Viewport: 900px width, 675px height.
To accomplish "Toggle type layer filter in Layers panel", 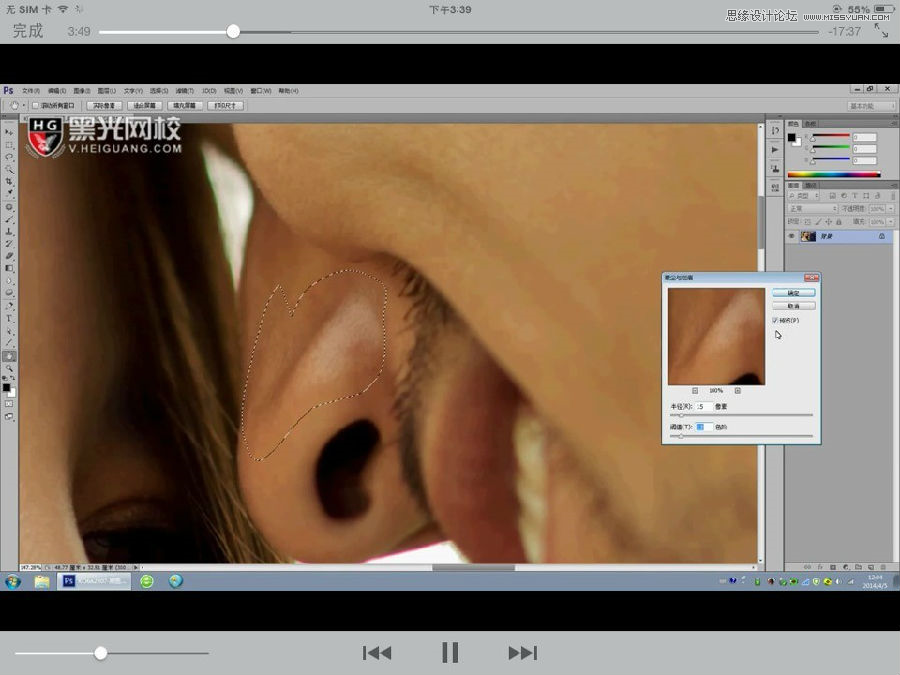I will (855, 196).
